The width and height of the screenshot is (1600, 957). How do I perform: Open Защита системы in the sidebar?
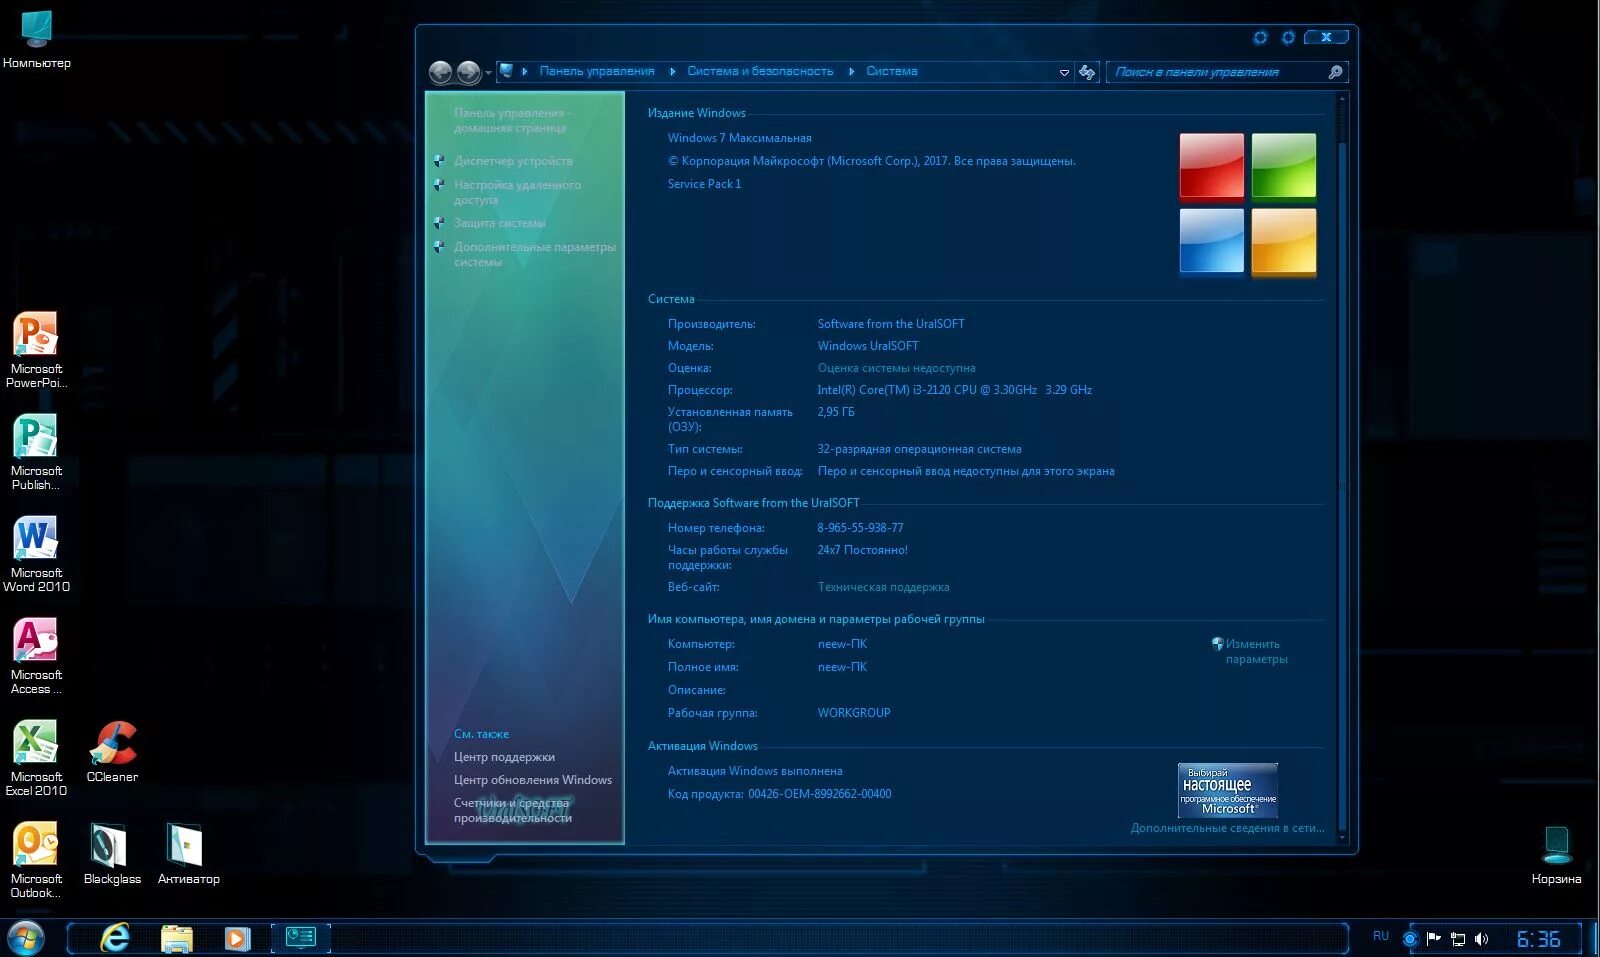coord(500,223)
